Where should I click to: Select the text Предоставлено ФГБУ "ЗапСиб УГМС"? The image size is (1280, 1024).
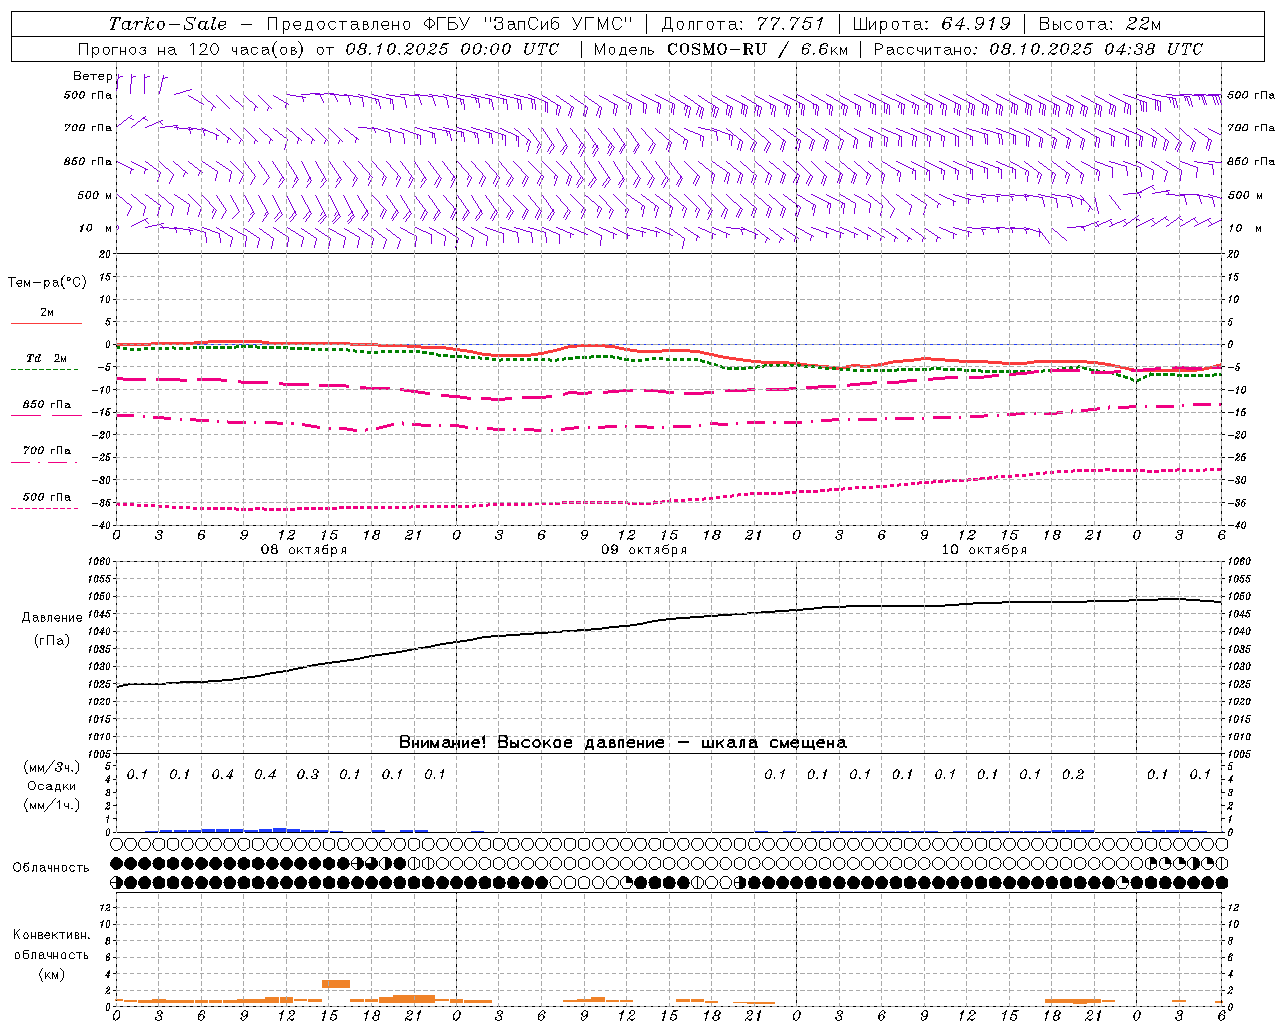pyautogui.click(x=450, y=24)
